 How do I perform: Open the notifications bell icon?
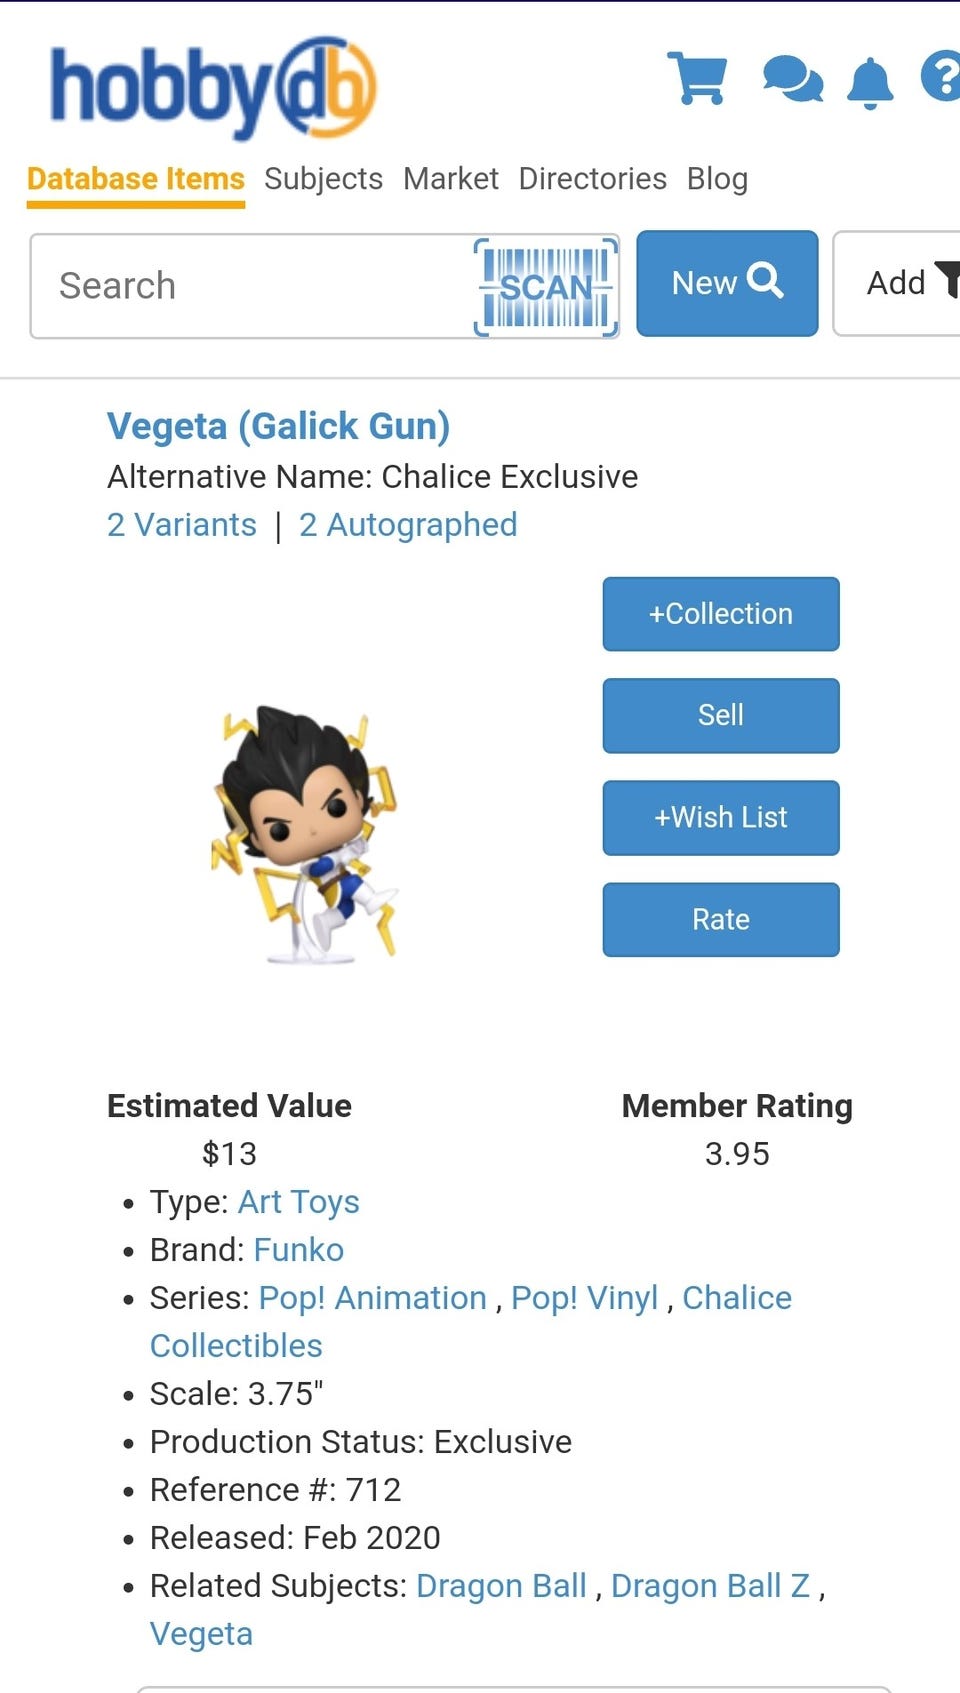point(870,82)
